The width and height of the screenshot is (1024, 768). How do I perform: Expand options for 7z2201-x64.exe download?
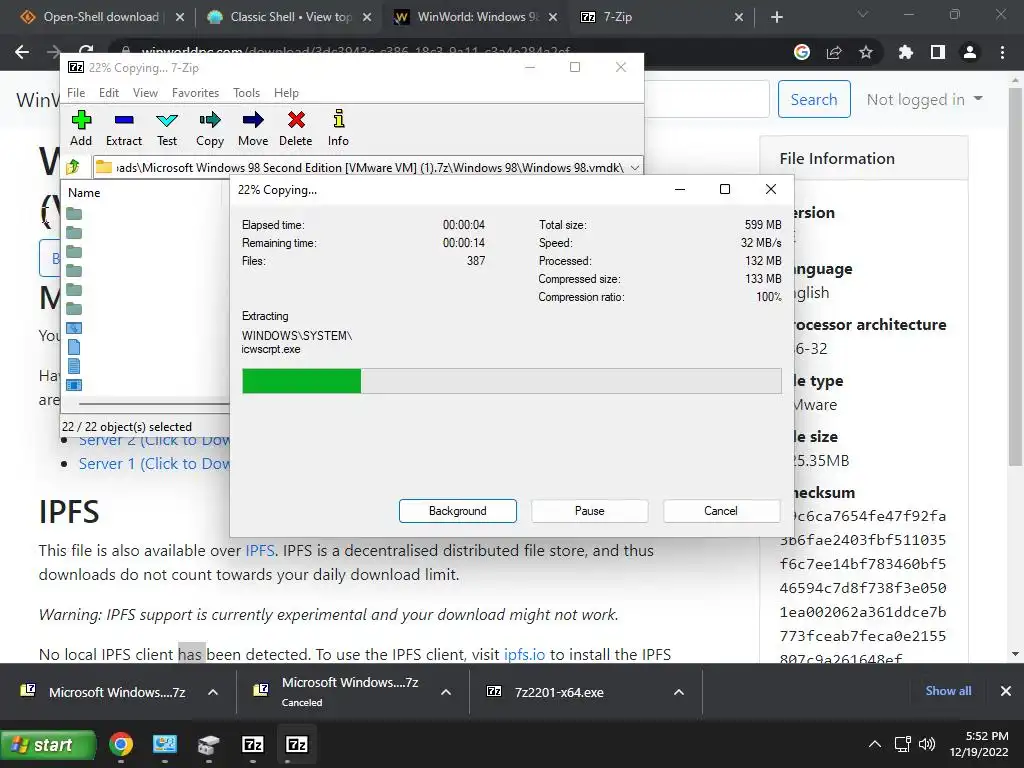click(679, 692)
